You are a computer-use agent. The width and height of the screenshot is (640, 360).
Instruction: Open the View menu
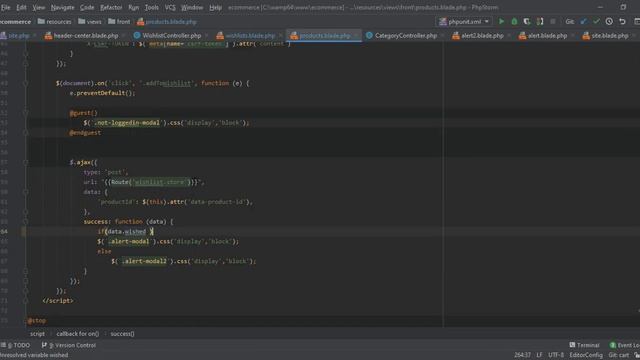tap(39, 7)
